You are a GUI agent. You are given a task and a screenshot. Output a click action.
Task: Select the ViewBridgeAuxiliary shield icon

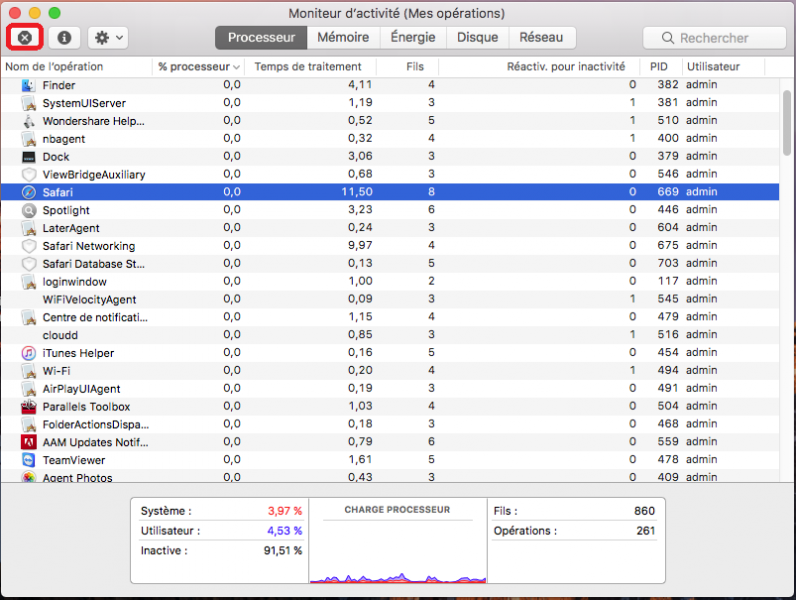pyautogui.click(x=28, y=174)
